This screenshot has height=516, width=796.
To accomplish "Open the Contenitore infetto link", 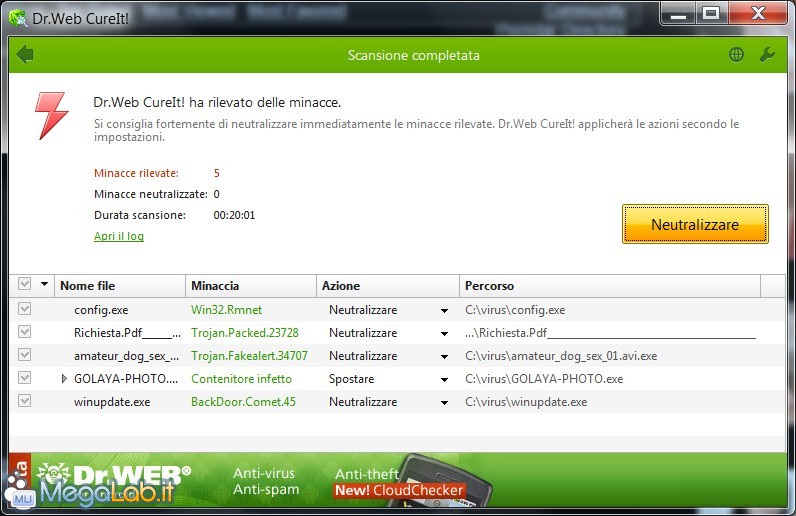I will pyautogui.click(x=241, y=379).
